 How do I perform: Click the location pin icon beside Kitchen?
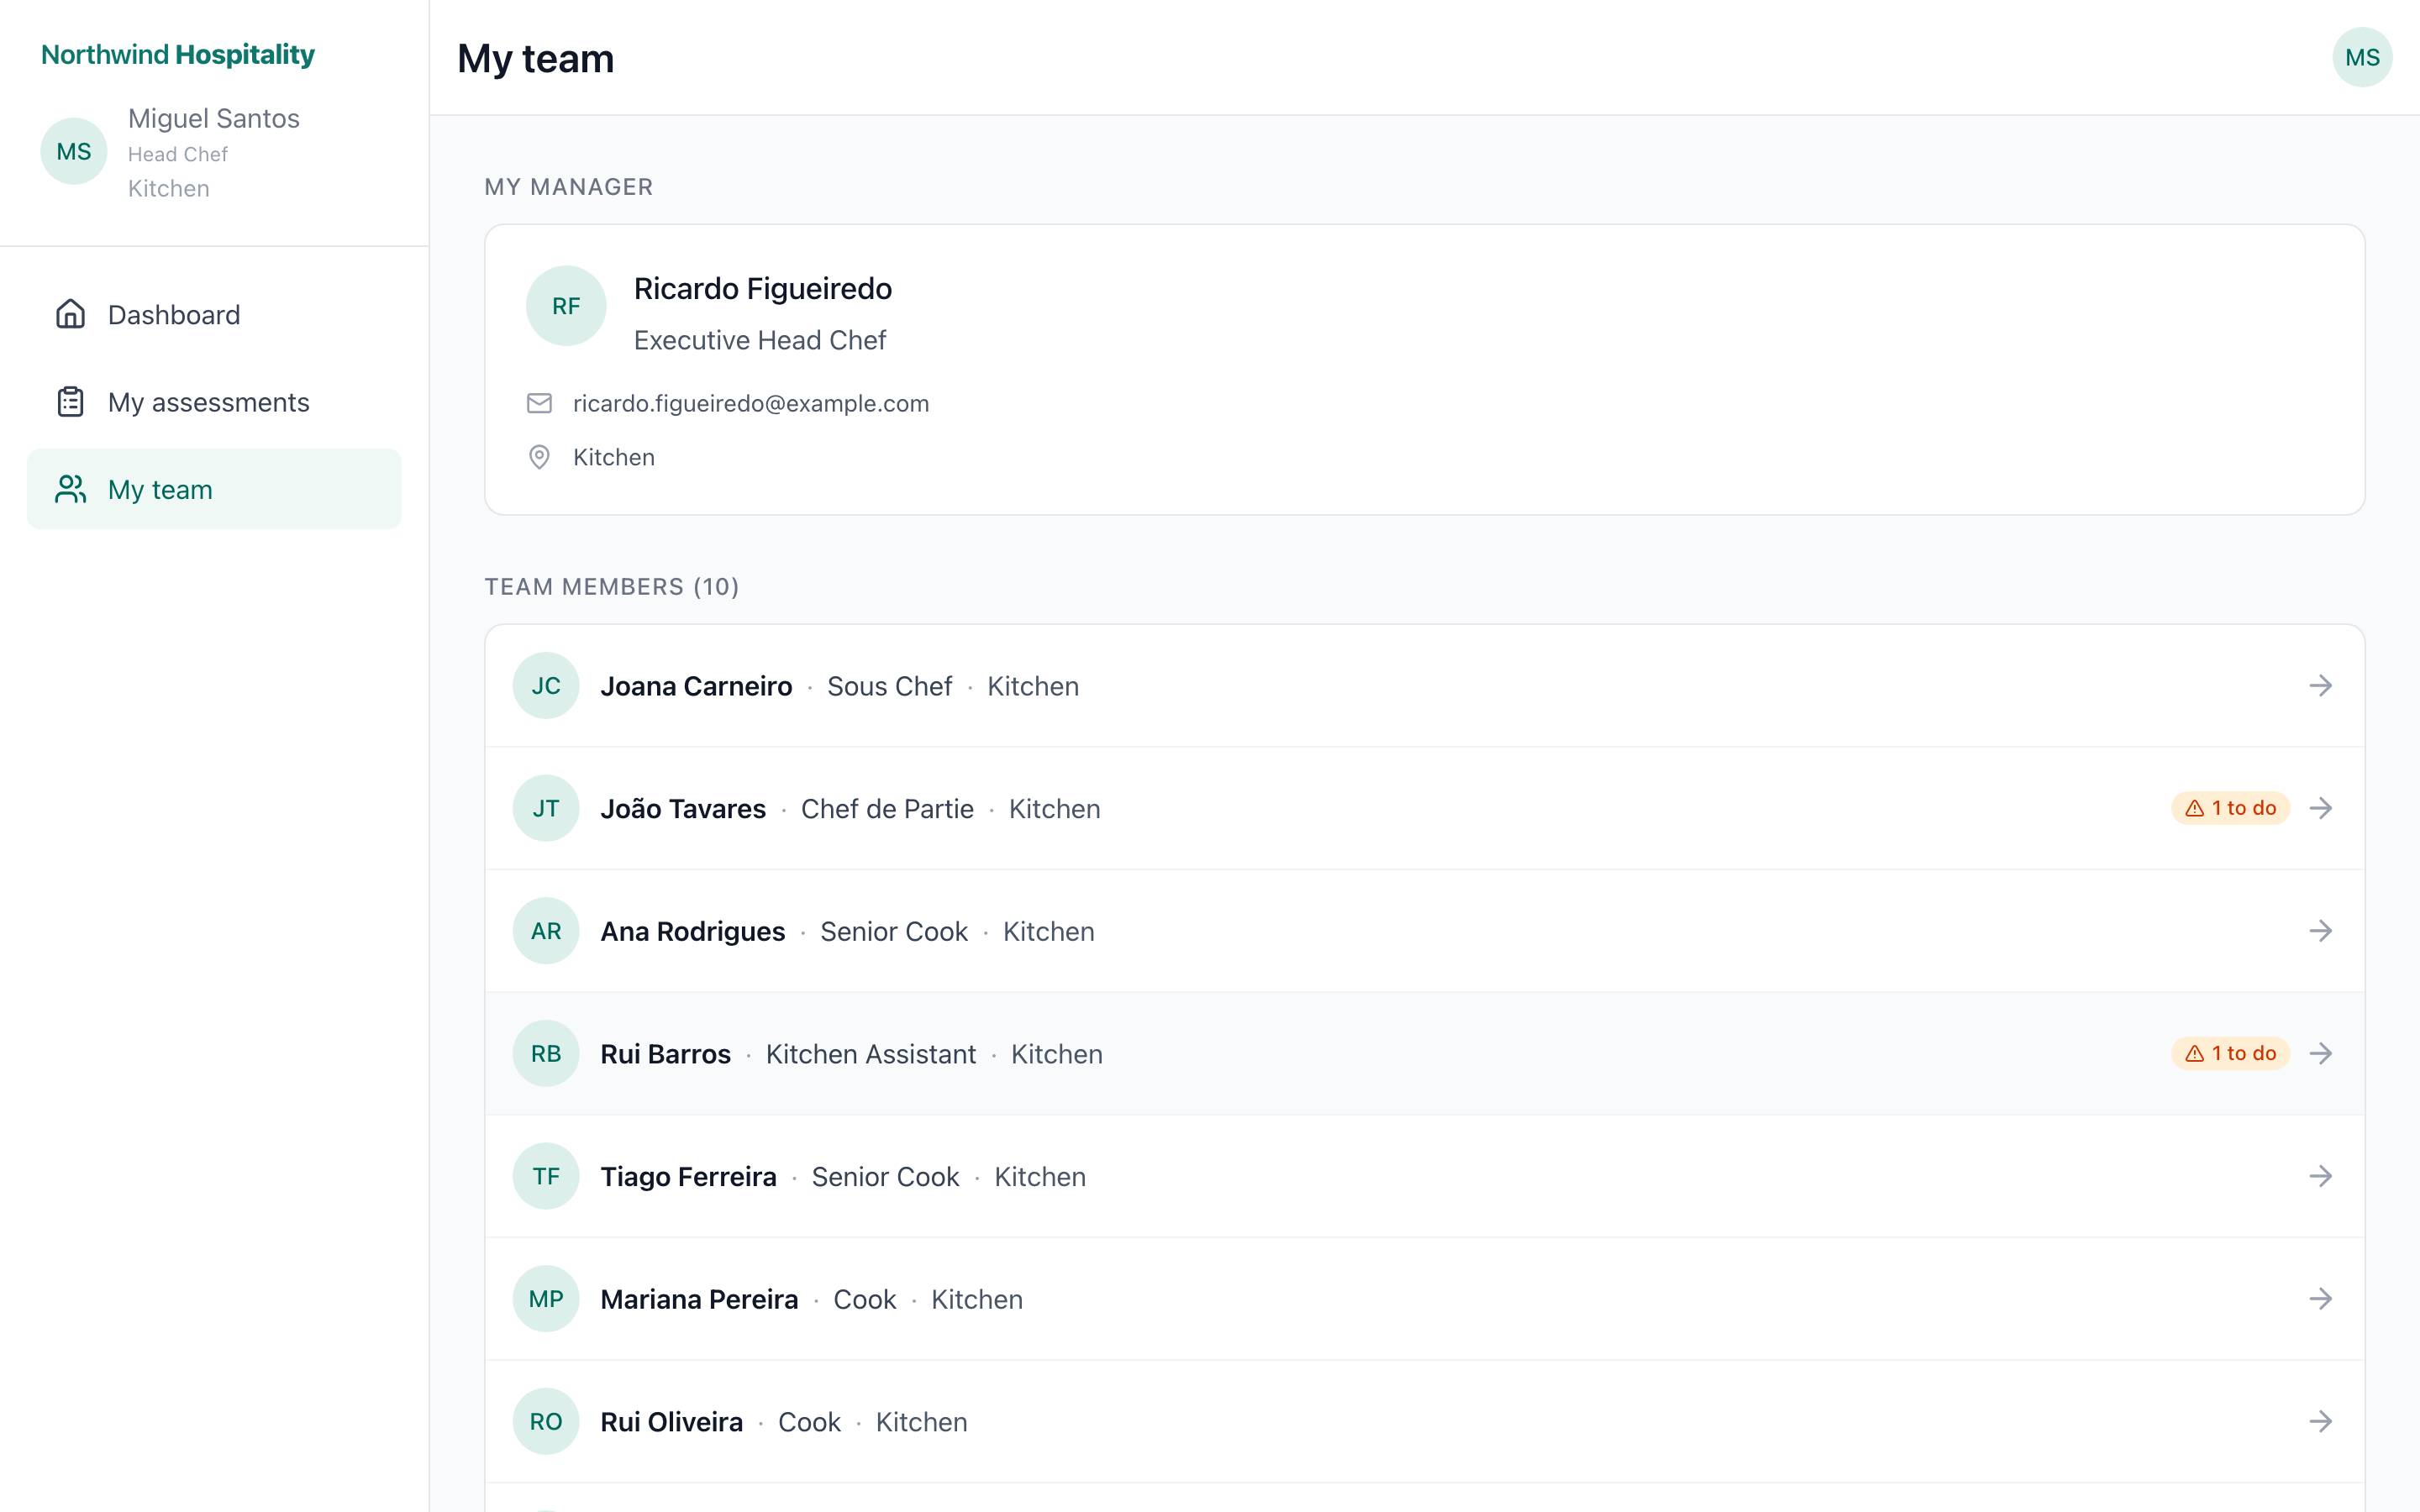[539, 457]
